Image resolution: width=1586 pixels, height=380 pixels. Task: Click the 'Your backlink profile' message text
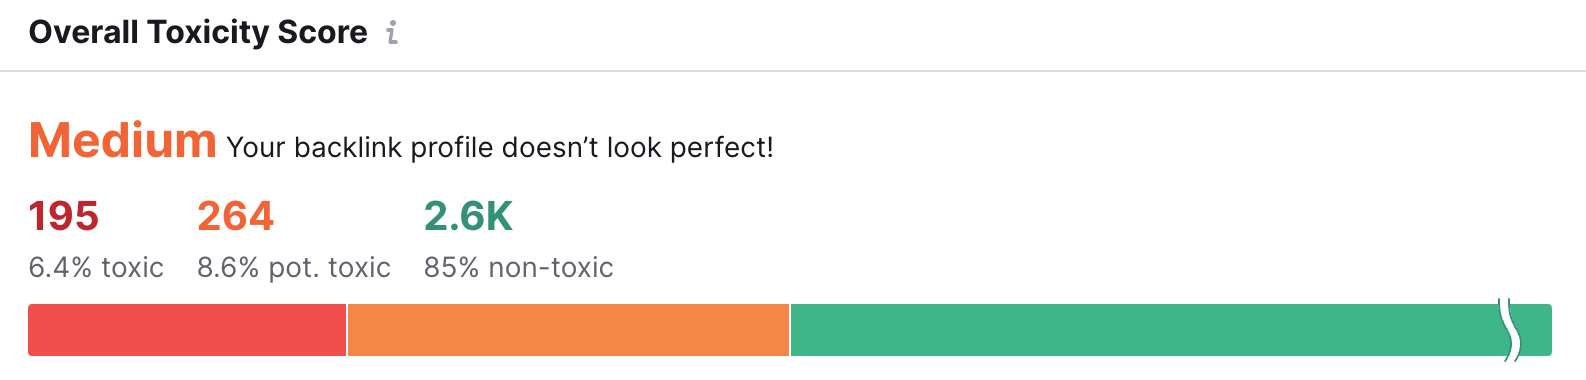(500, 147)
